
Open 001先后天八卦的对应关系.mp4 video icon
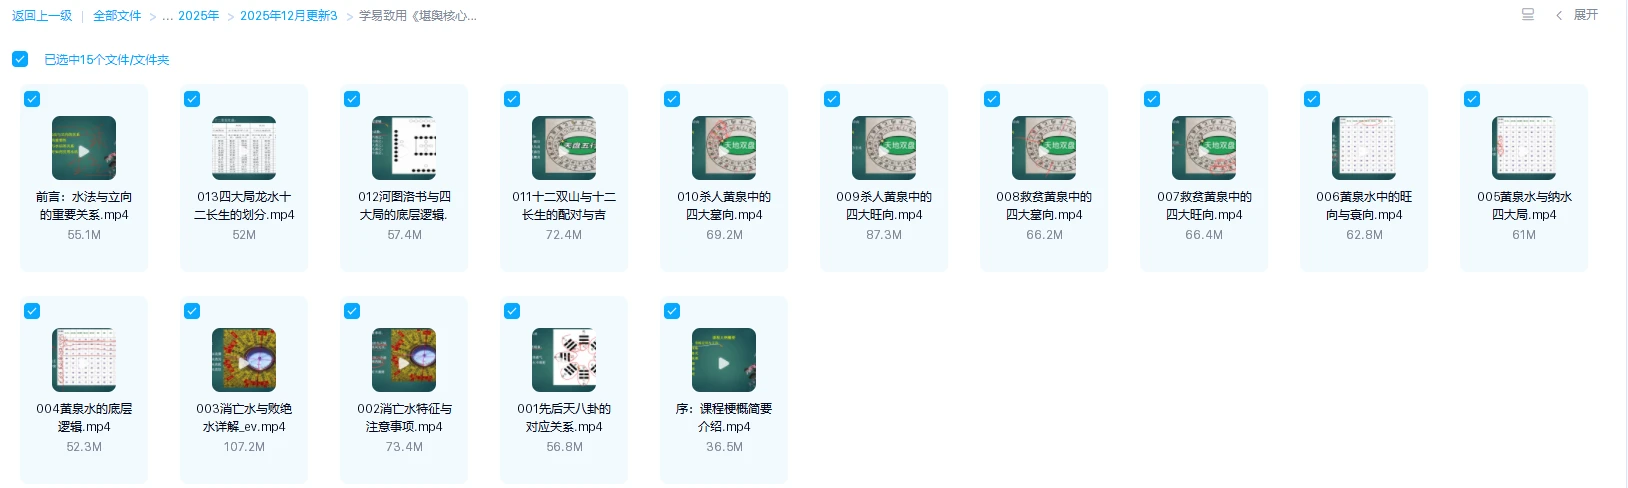click(x=564, y=360)
